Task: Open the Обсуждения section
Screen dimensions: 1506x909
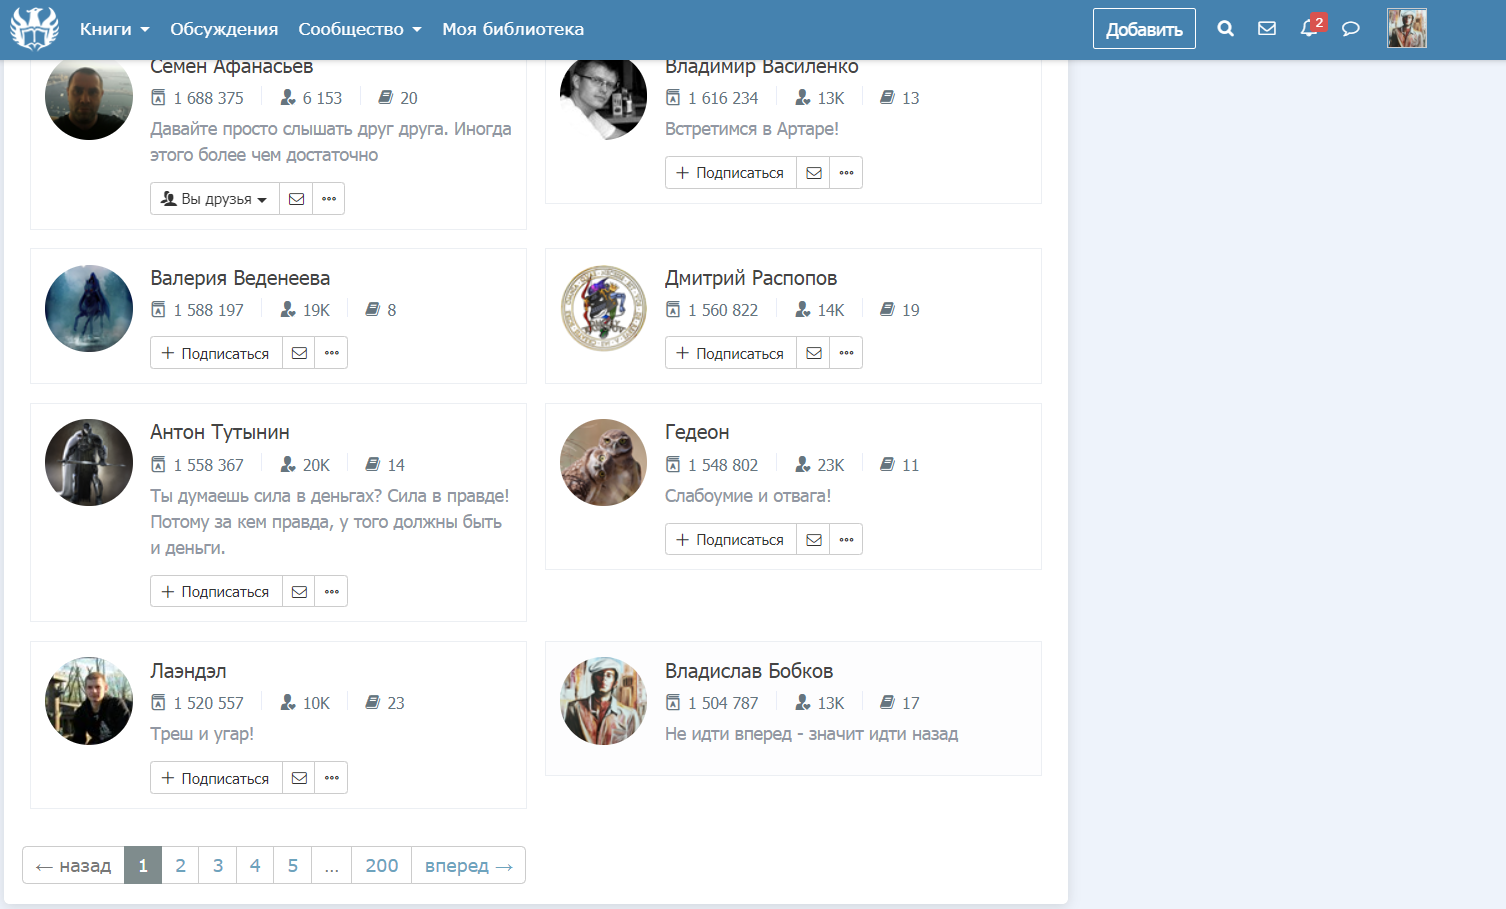Action: [224, 29]
